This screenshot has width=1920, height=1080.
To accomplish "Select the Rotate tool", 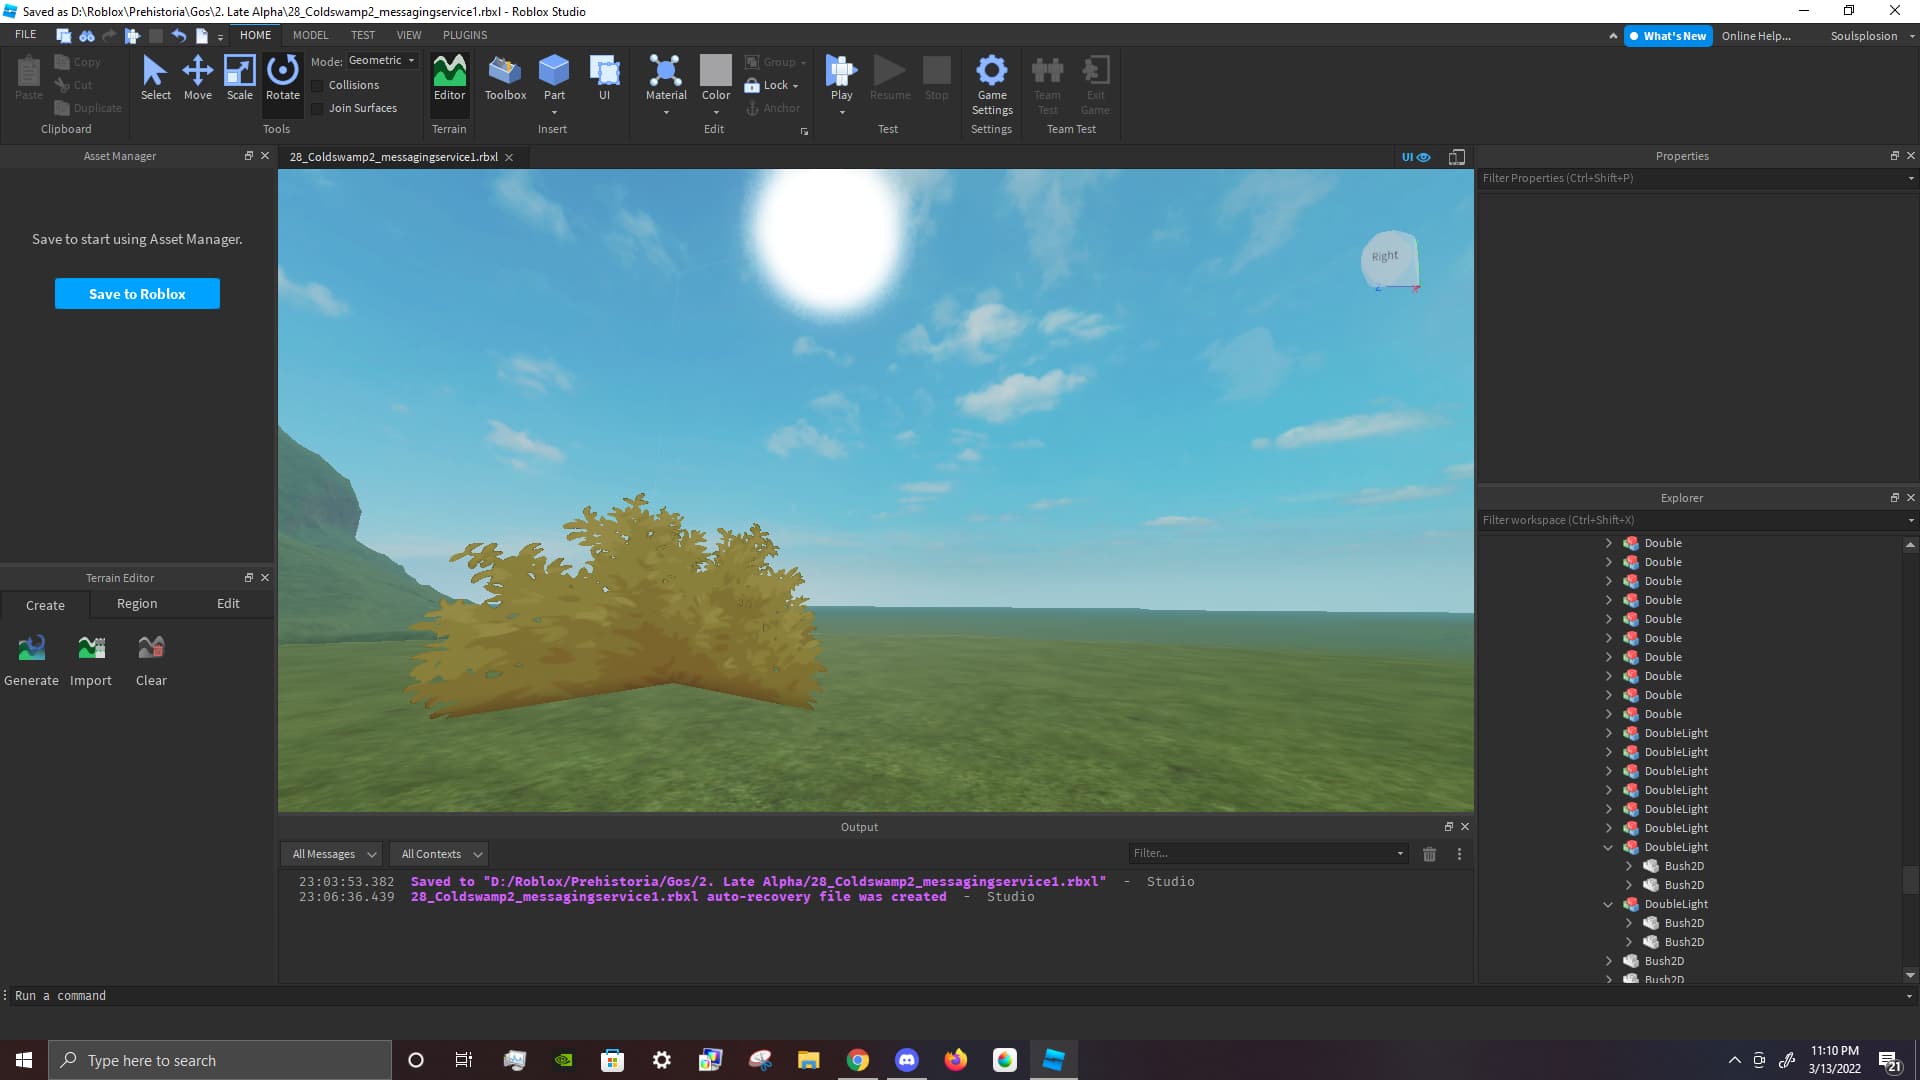I will [x=282, y=77].
